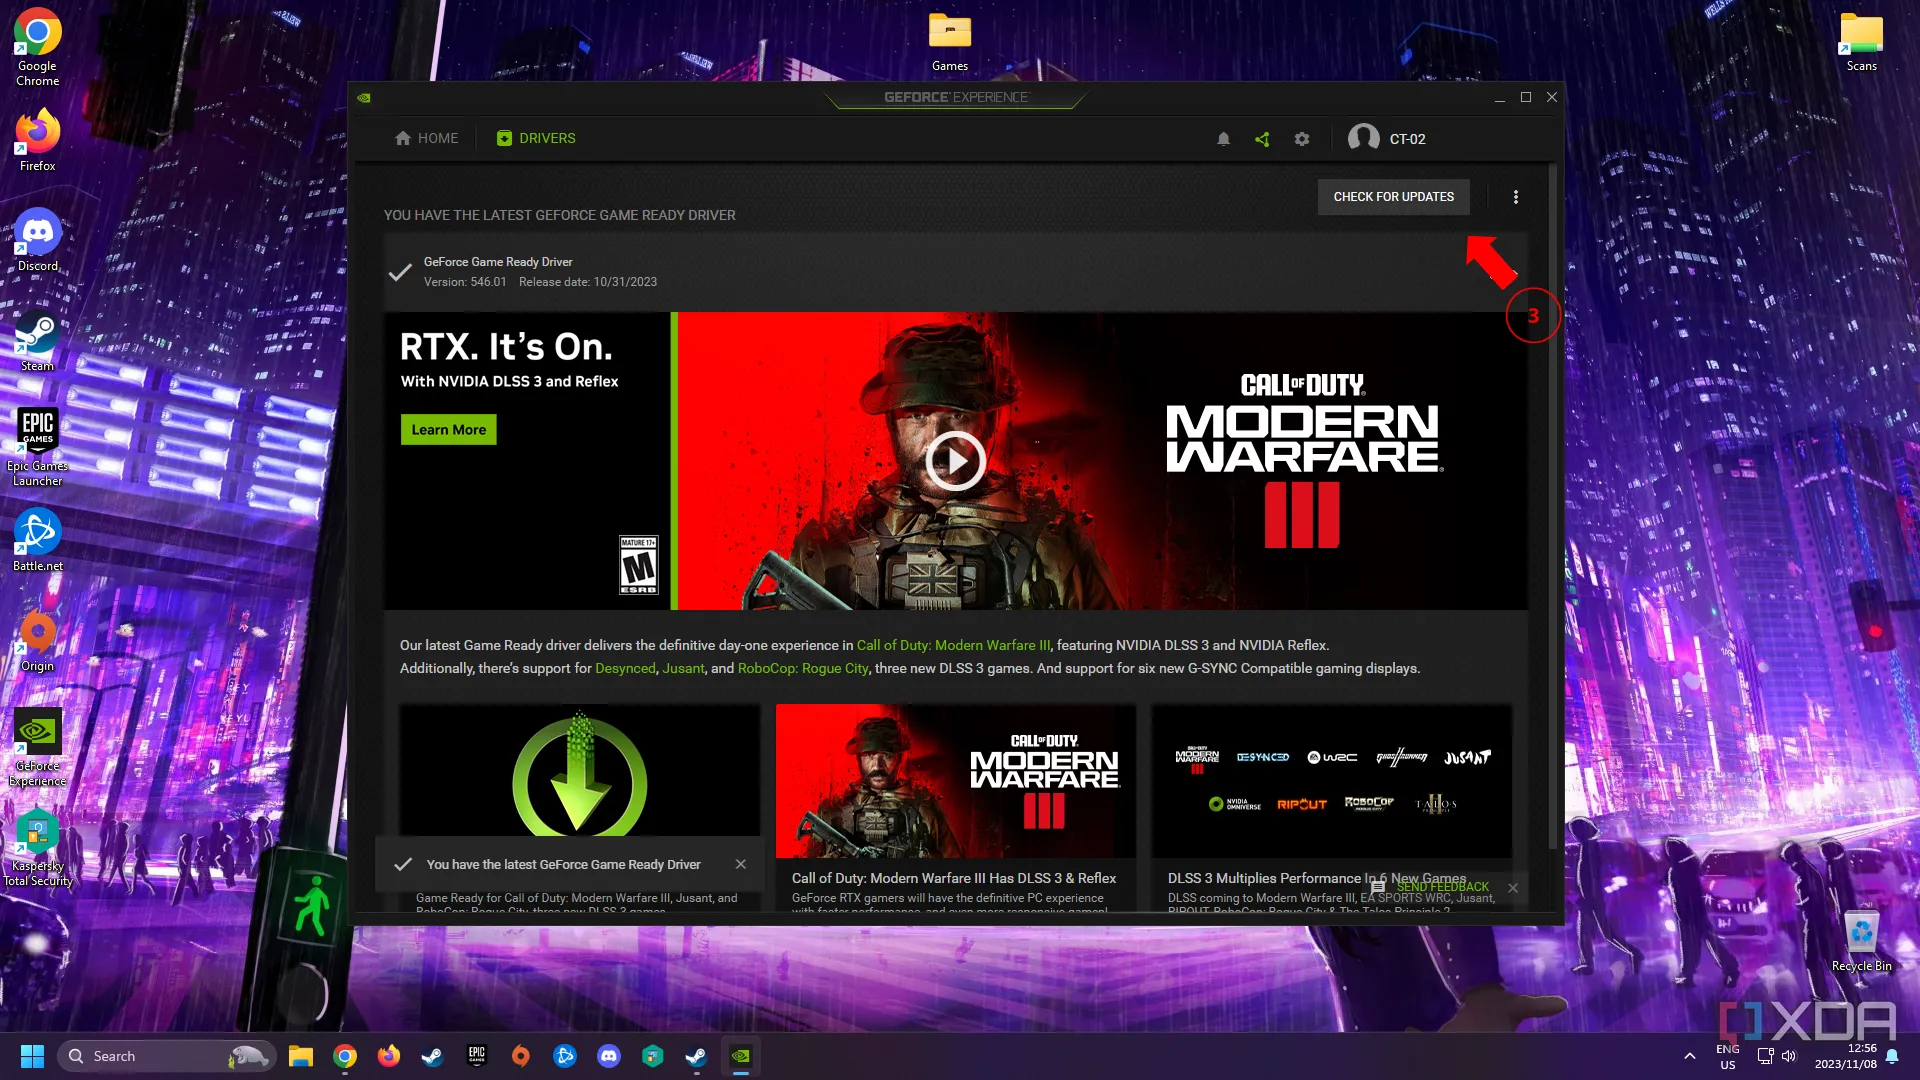
Task: Open Origin desktop shortcut
Action: point(37,640)
